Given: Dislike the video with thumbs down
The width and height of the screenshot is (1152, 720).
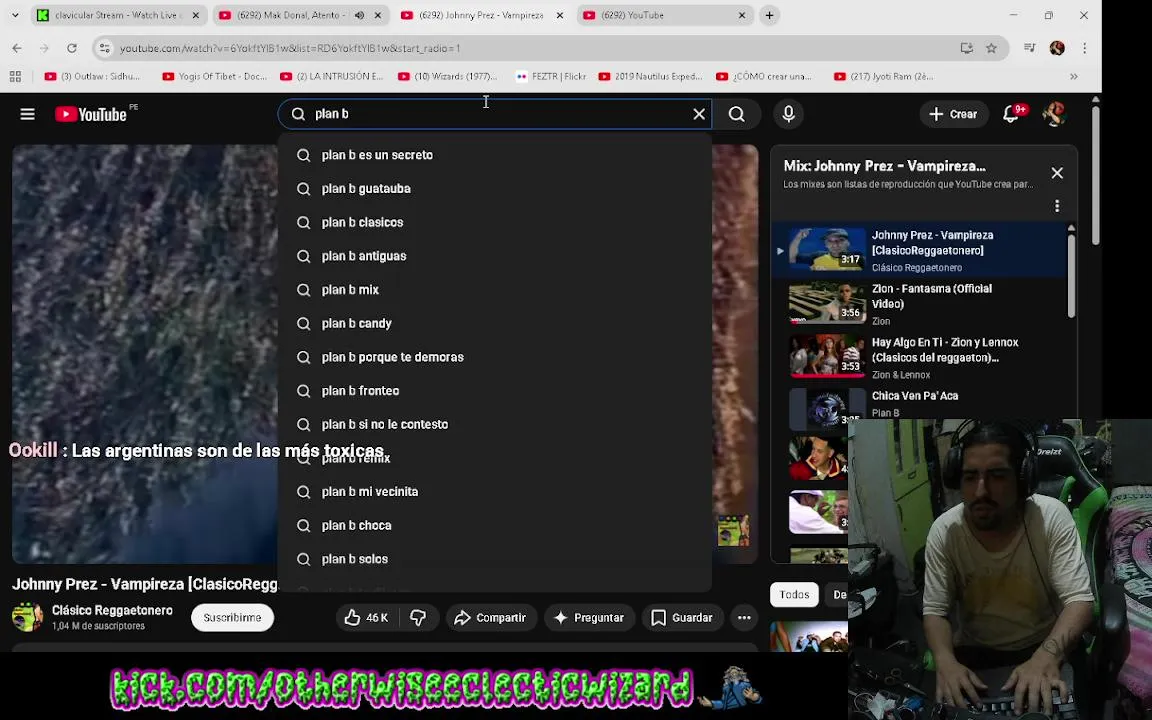Looking at the screenshot, I should [x=418, y=618].
